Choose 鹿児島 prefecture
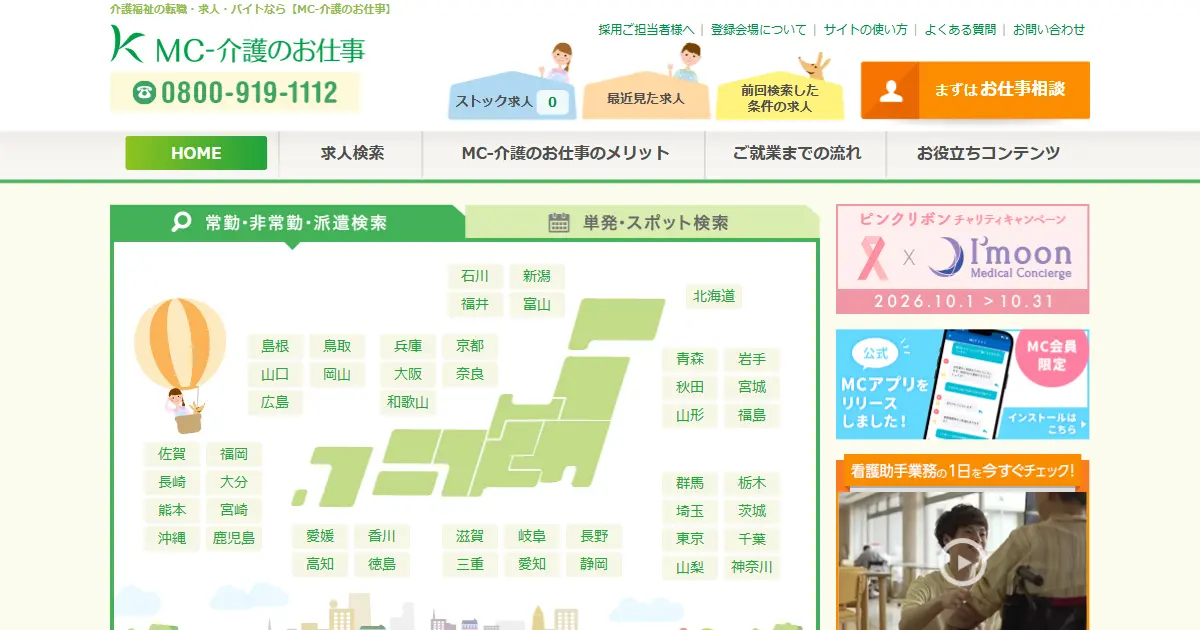 click(x=234, y=538)
